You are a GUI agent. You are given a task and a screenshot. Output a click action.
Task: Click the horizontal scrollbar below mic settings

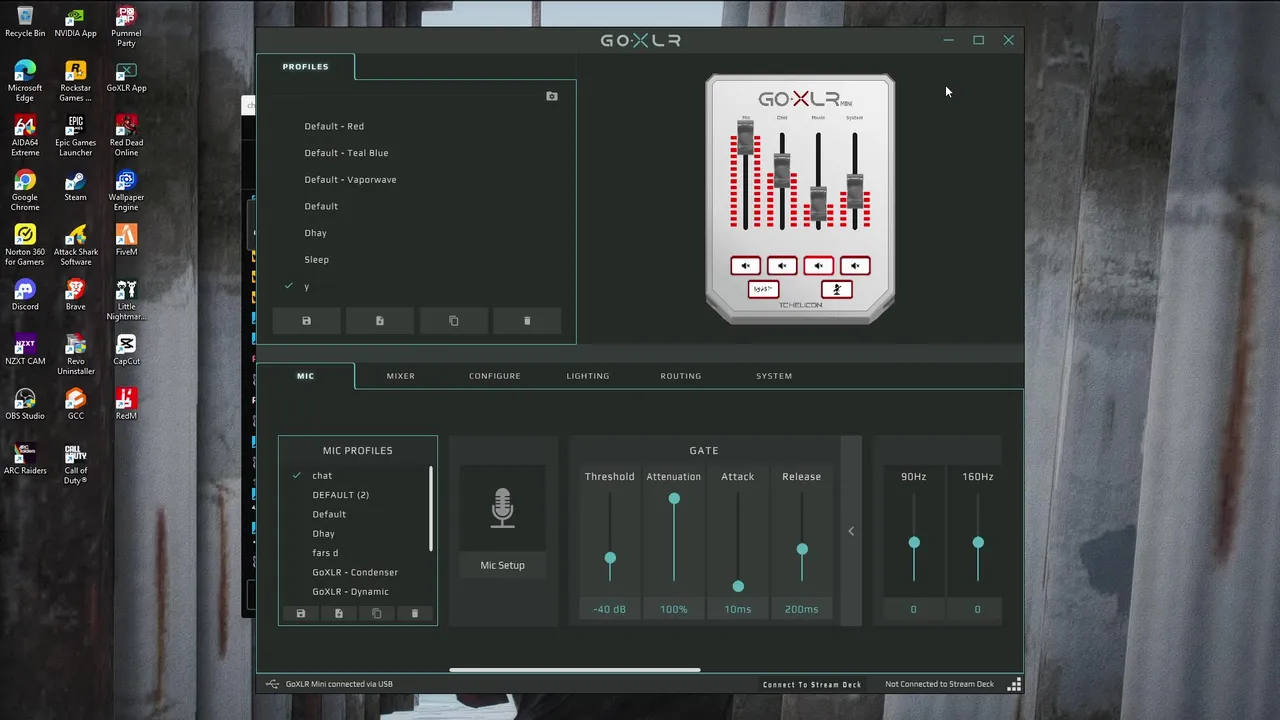(x=575, y=670)
